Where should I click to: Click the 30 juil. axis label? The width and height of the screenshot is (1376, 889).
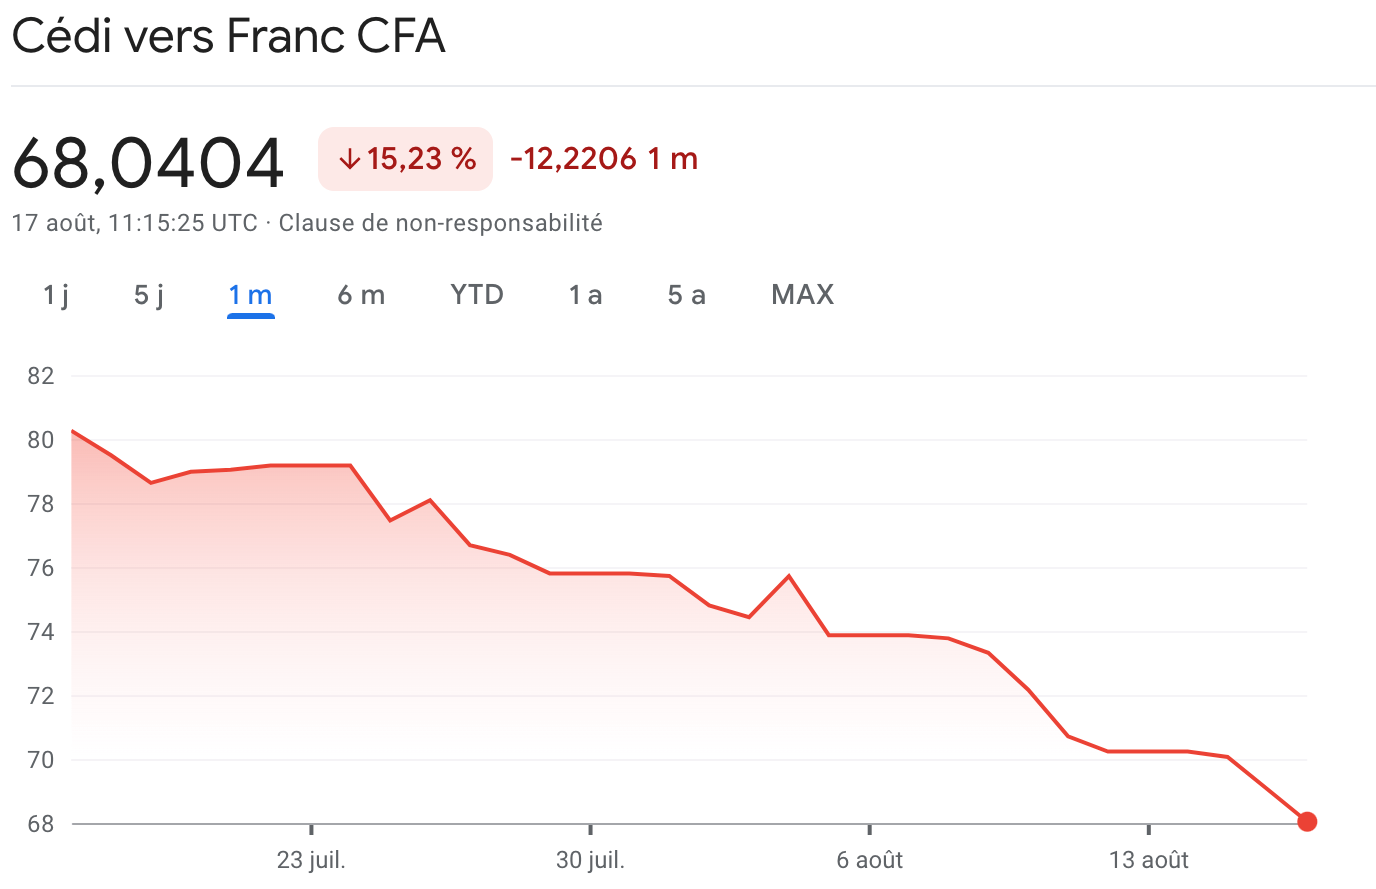click(591, 859)
